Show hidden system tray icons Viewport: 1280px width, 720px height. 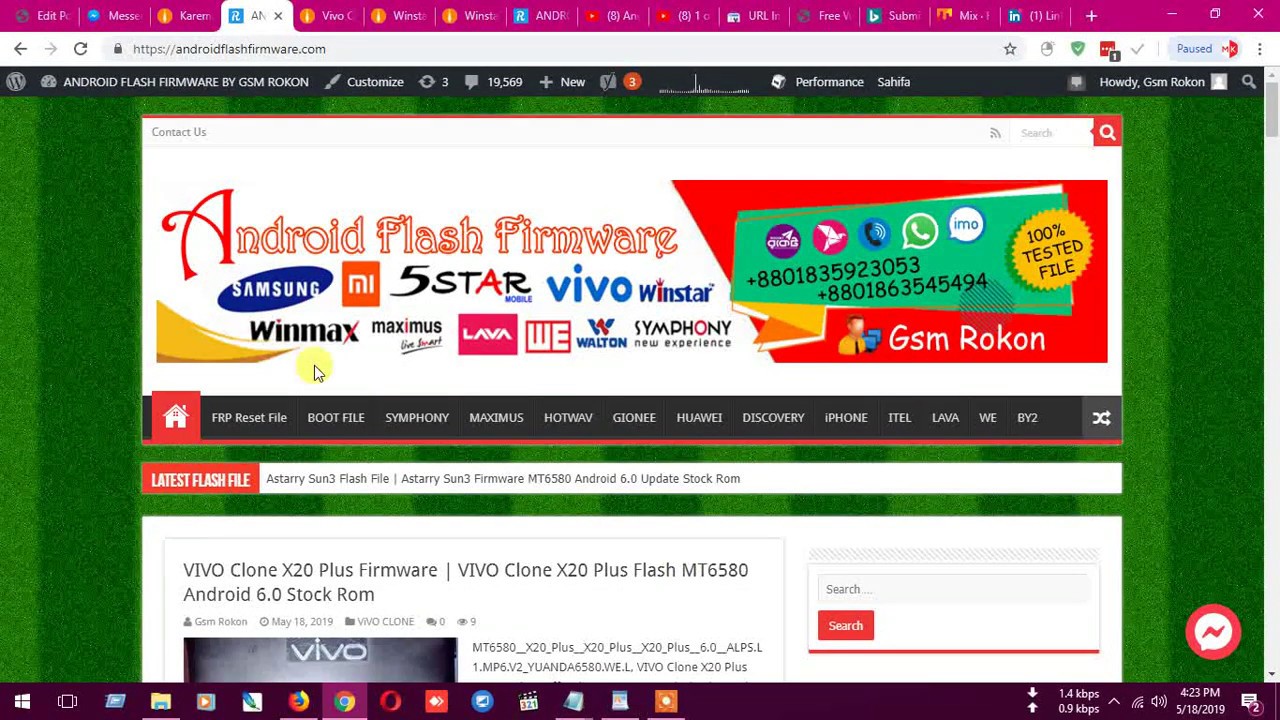click(x=1114, y=701)
